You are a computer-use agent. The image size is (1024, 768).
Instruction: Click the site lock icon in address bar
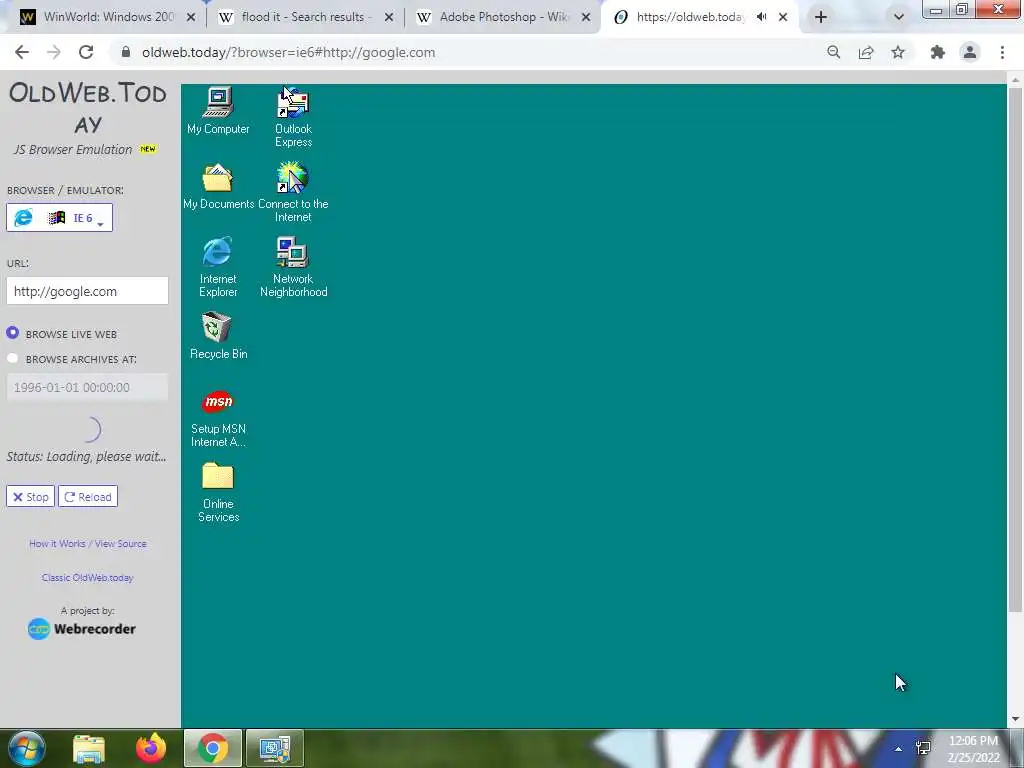[x=126, y=52]
